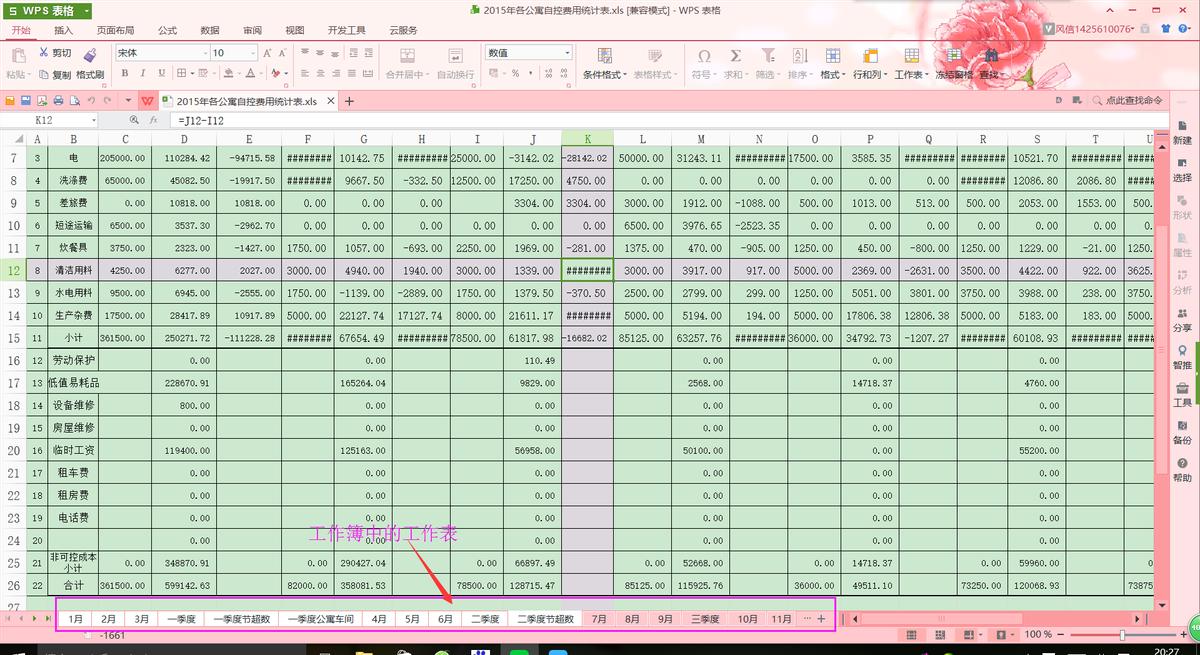Toggle bold formatting on selected cell

124,74
